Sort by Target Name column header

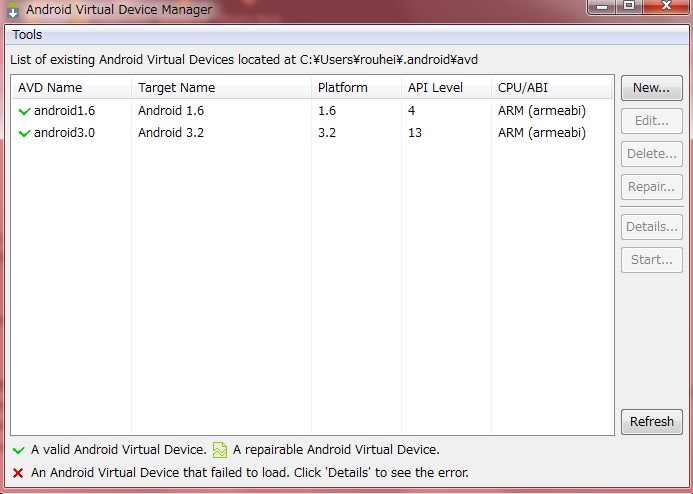point(221,87)
